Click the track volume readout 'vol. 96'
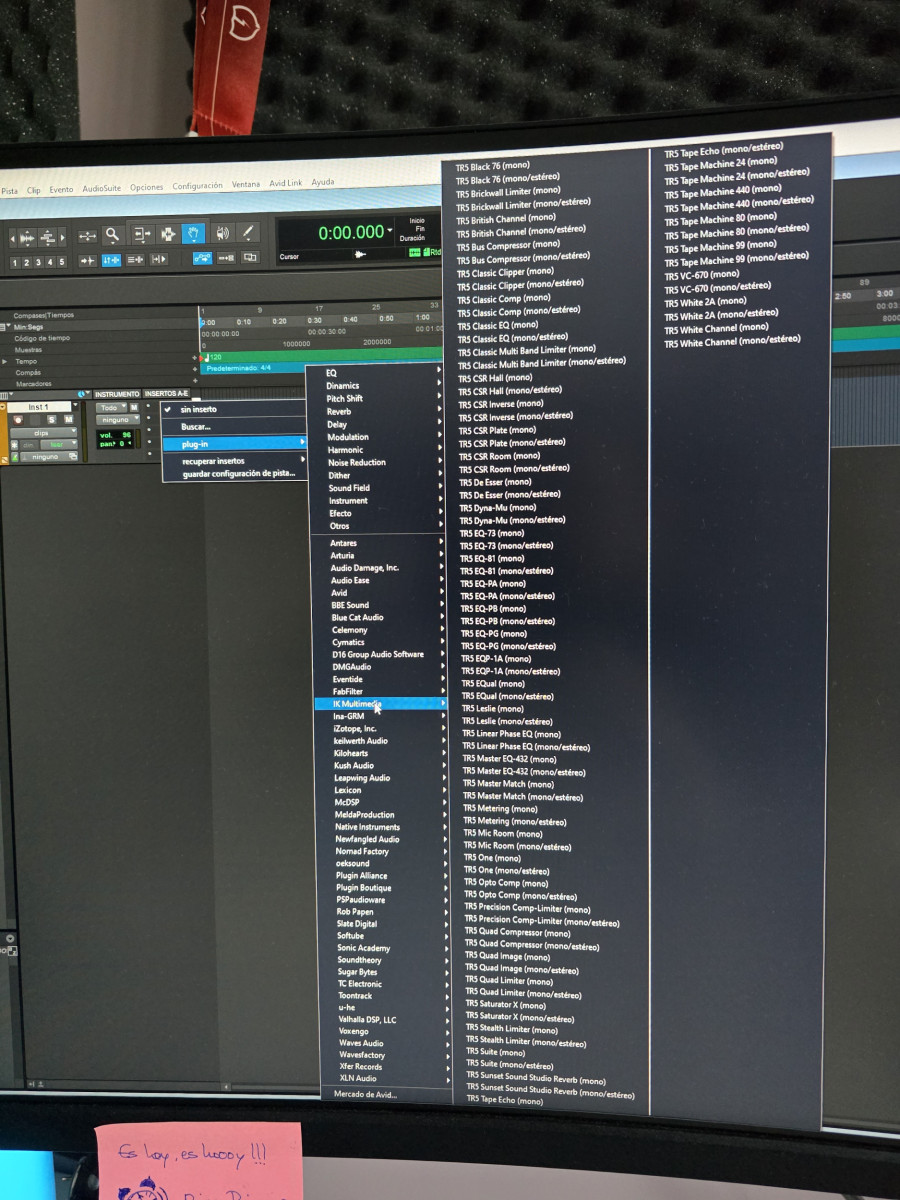This screenshot has height=1200, width=900. point(115,435)
